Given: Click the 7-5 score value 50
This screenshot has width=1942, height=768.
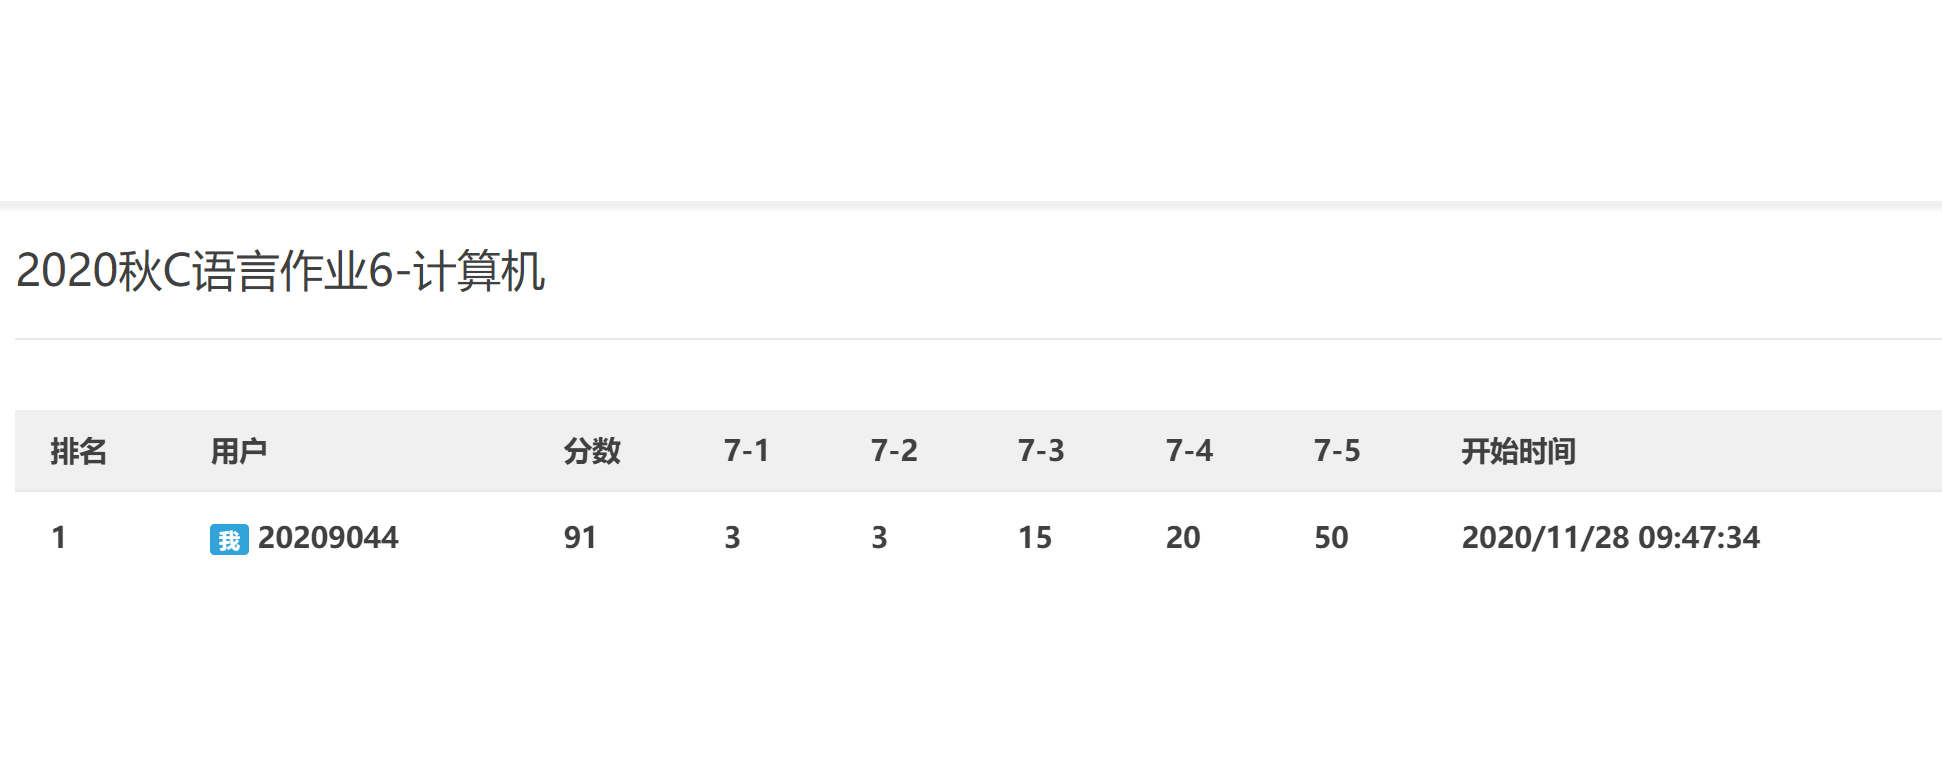Looking at the screenshot, I should (x=1331, y=538).
